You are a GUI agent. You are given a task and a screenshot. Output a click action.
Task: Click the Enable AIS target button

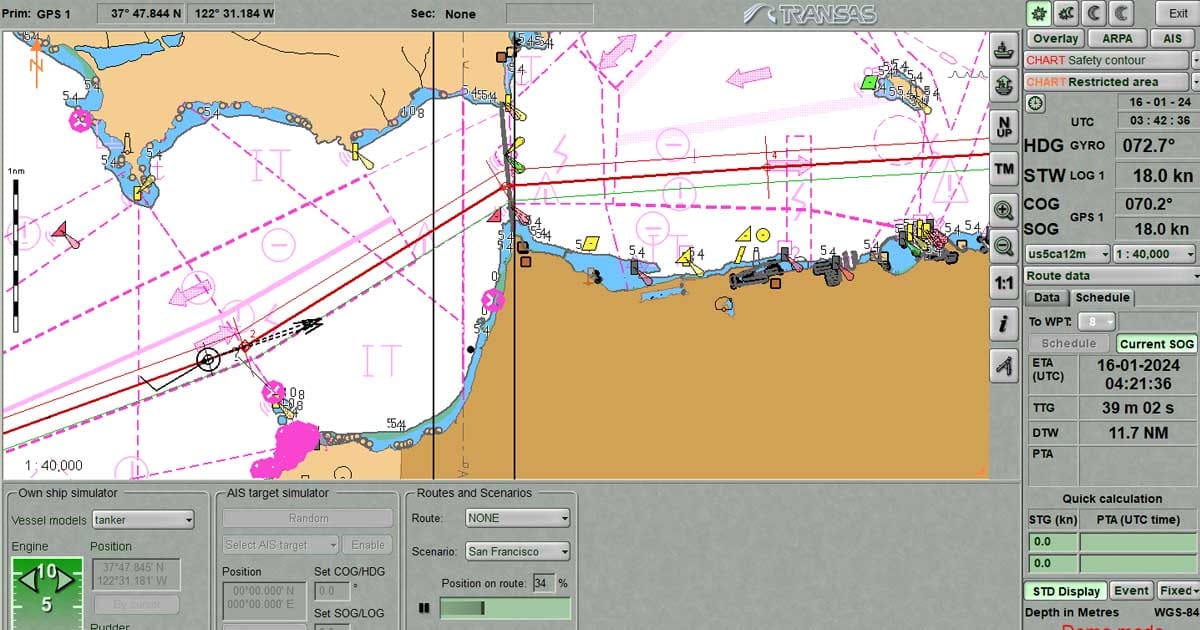point(367,545)
